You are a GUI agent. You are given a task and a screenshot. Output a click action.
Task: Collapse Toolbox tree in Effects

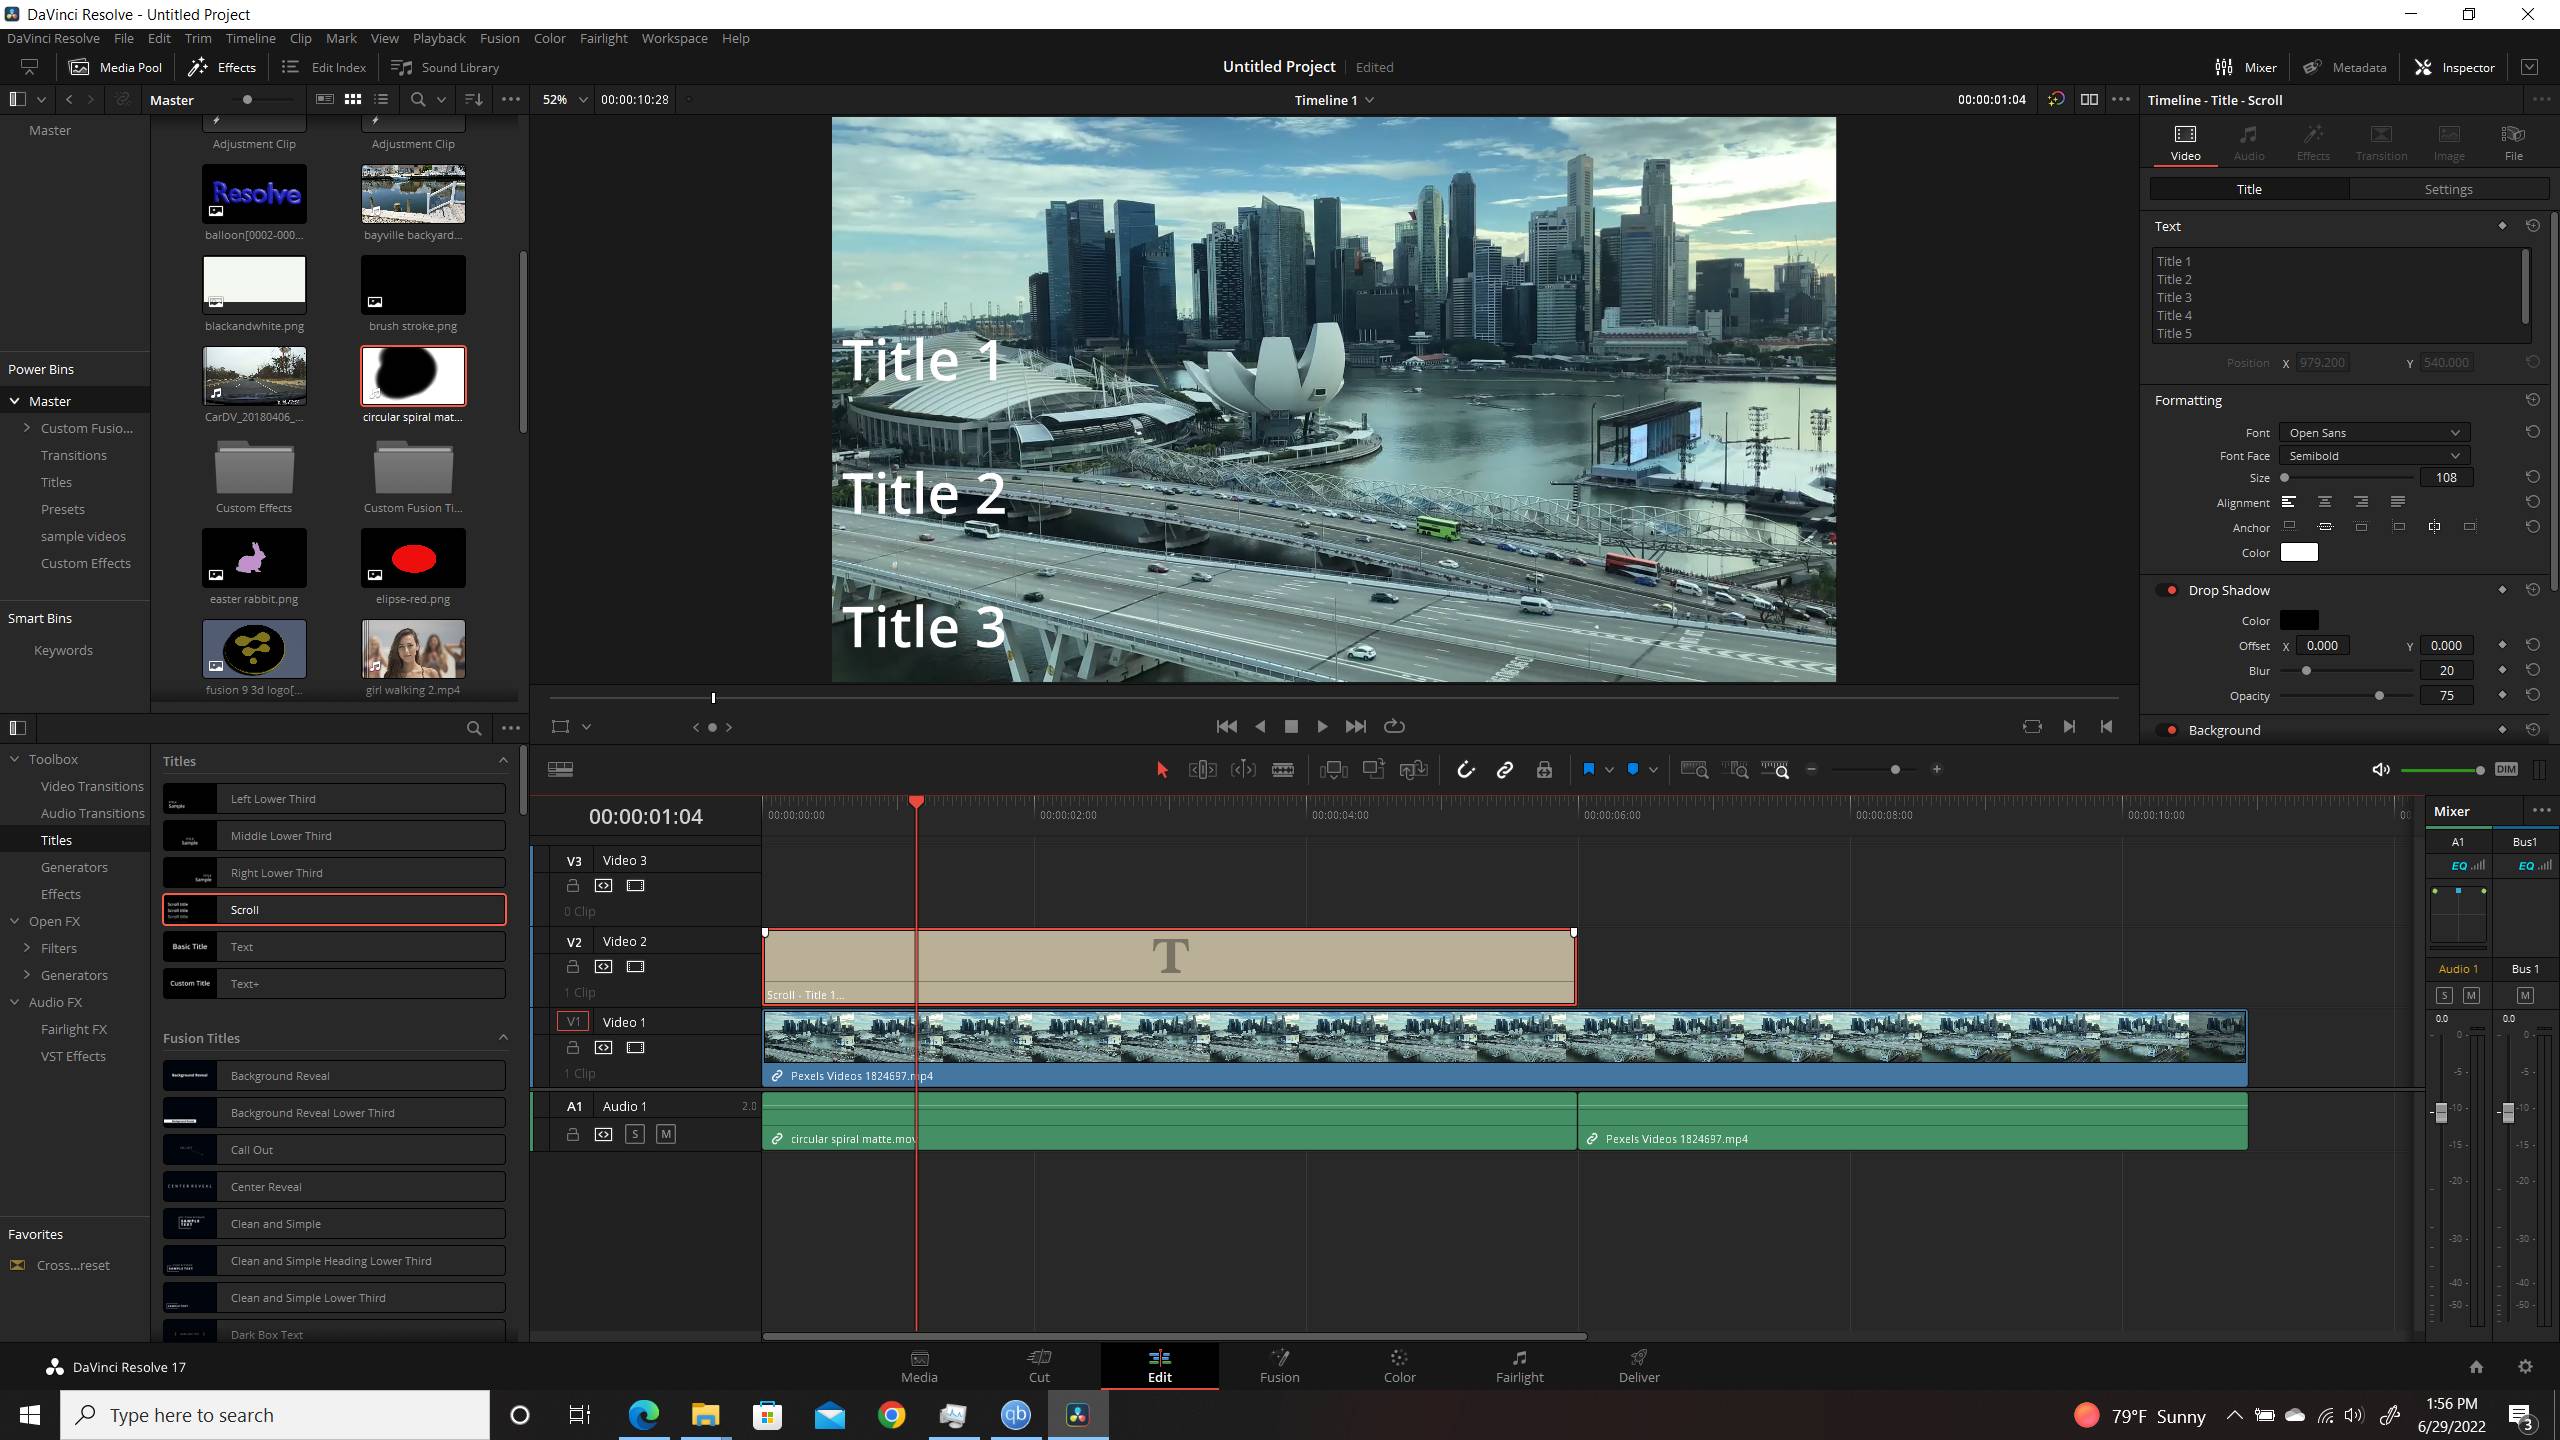[15, 759]
